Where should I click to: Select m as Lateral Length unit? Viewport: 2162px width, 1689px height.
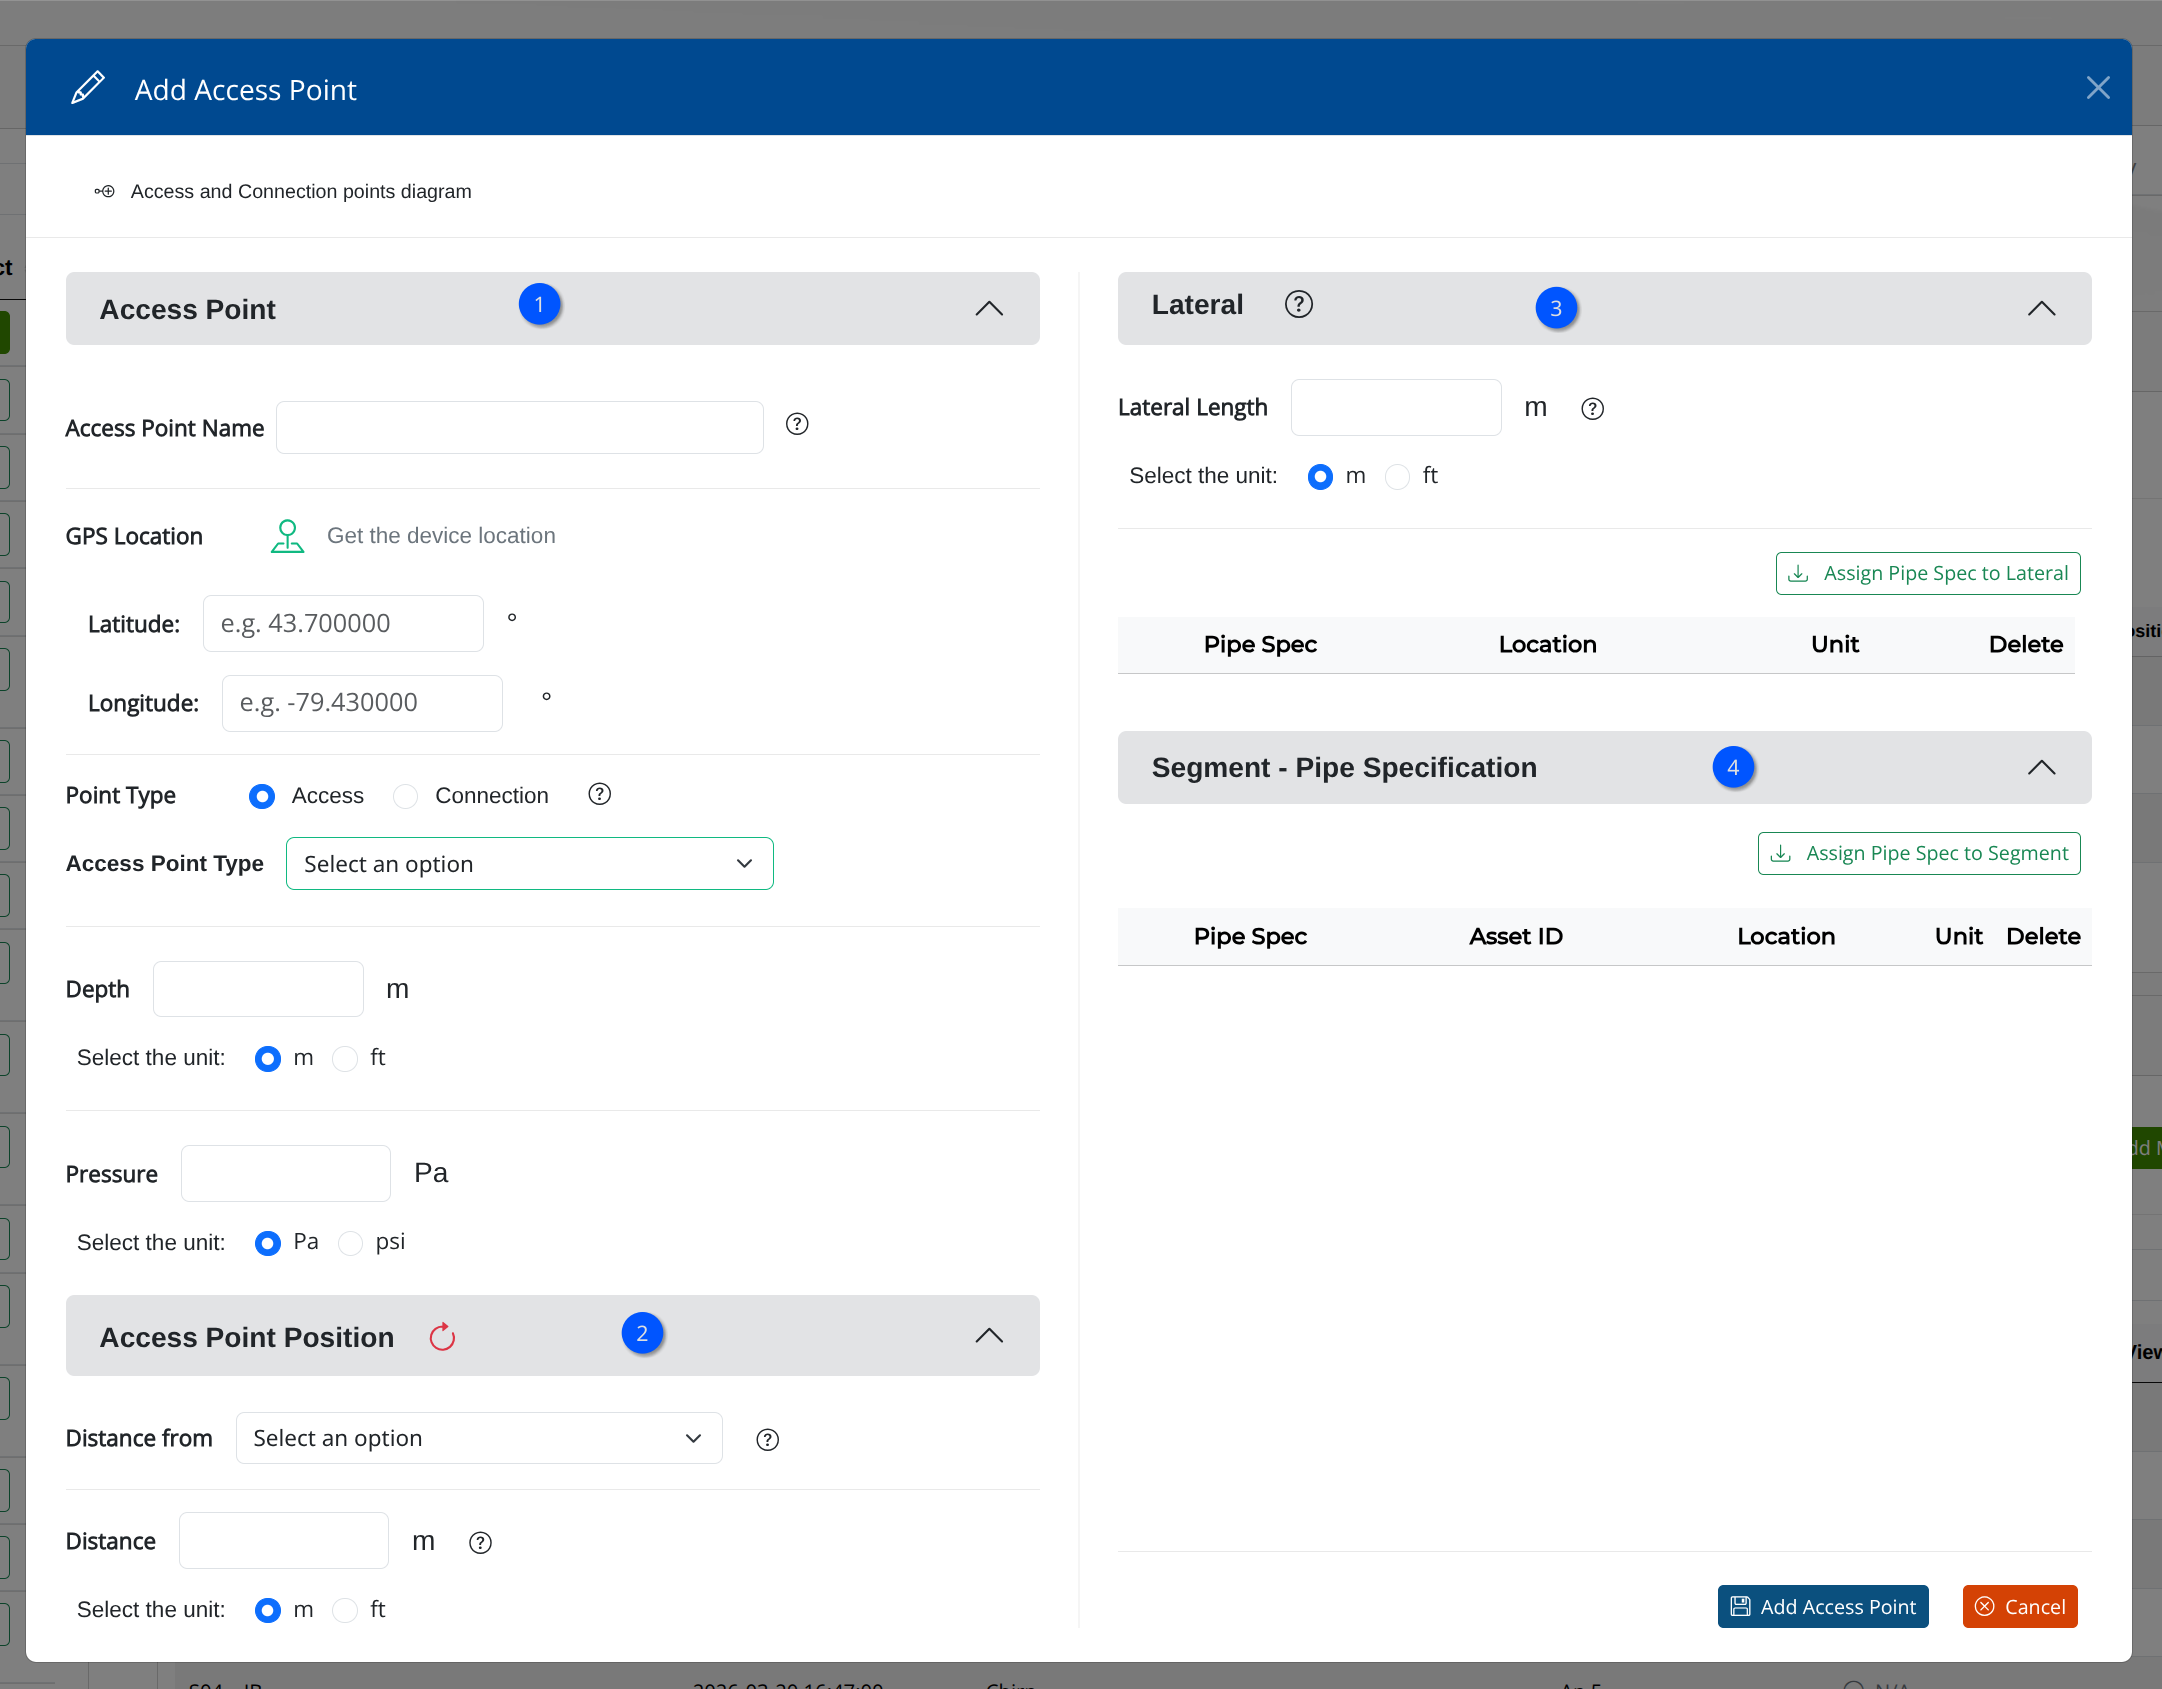[1320, 477]
